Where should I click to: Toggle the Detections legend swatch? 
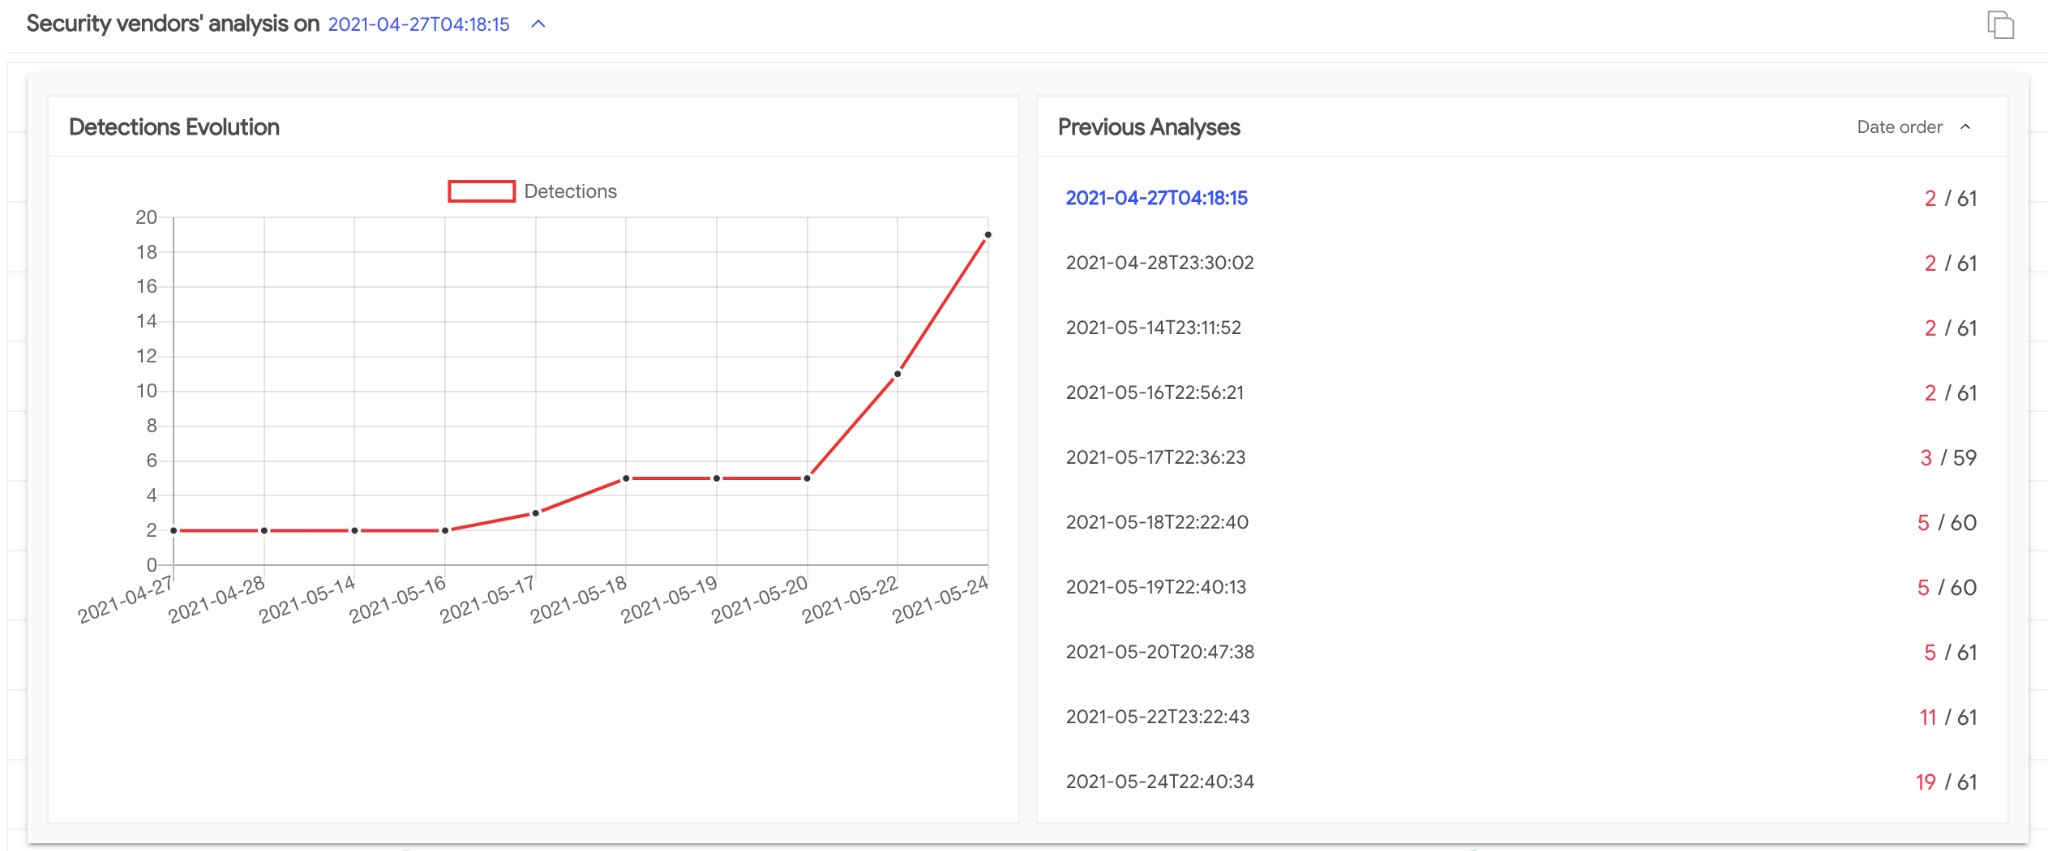coord(481,191)
